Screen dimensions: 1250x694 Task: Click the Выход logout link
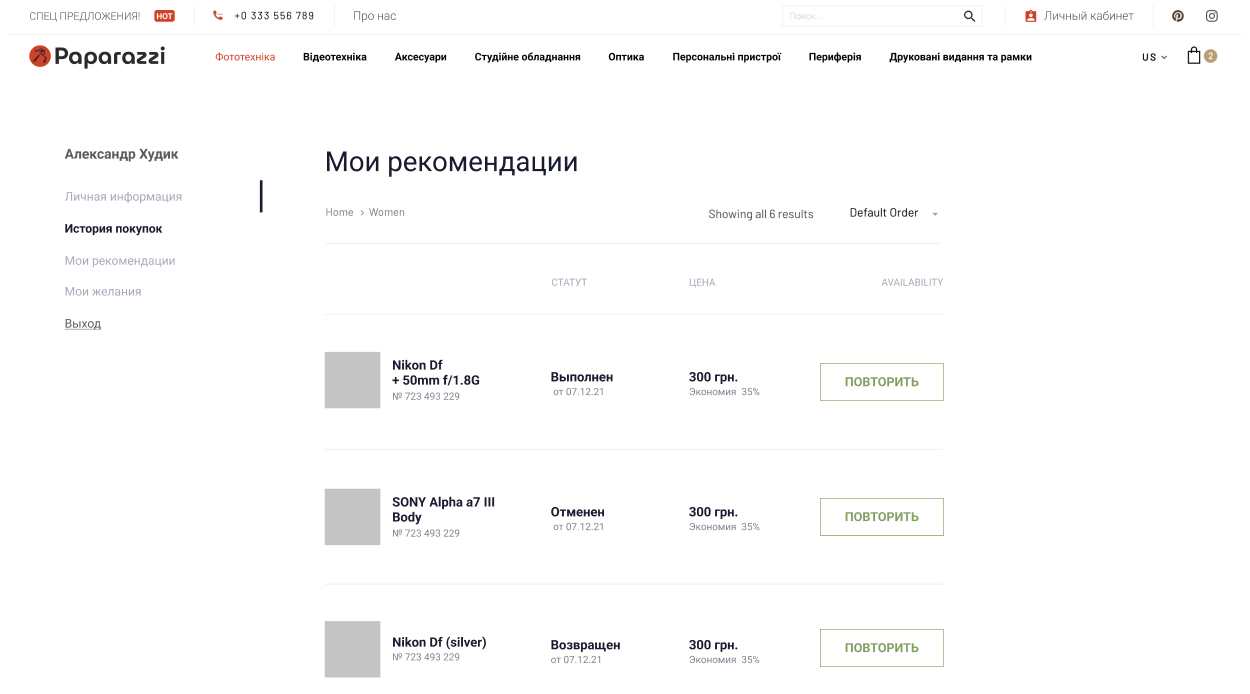pos(83,324)
